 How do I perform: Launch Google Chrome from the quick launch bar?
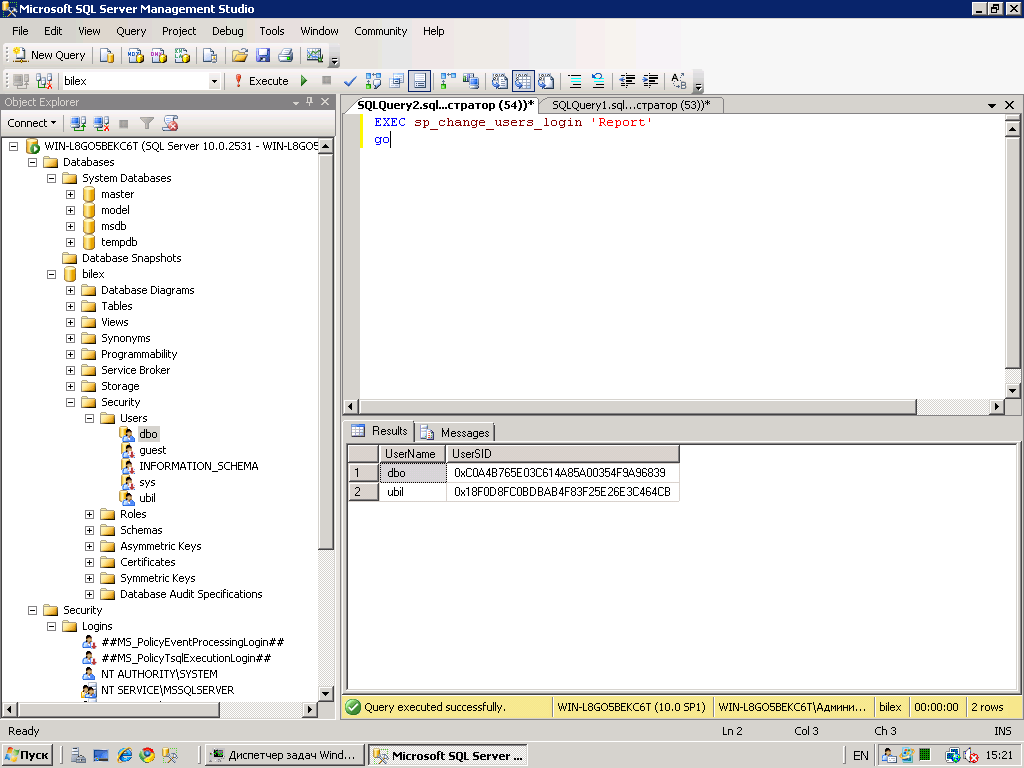(147, 756)
